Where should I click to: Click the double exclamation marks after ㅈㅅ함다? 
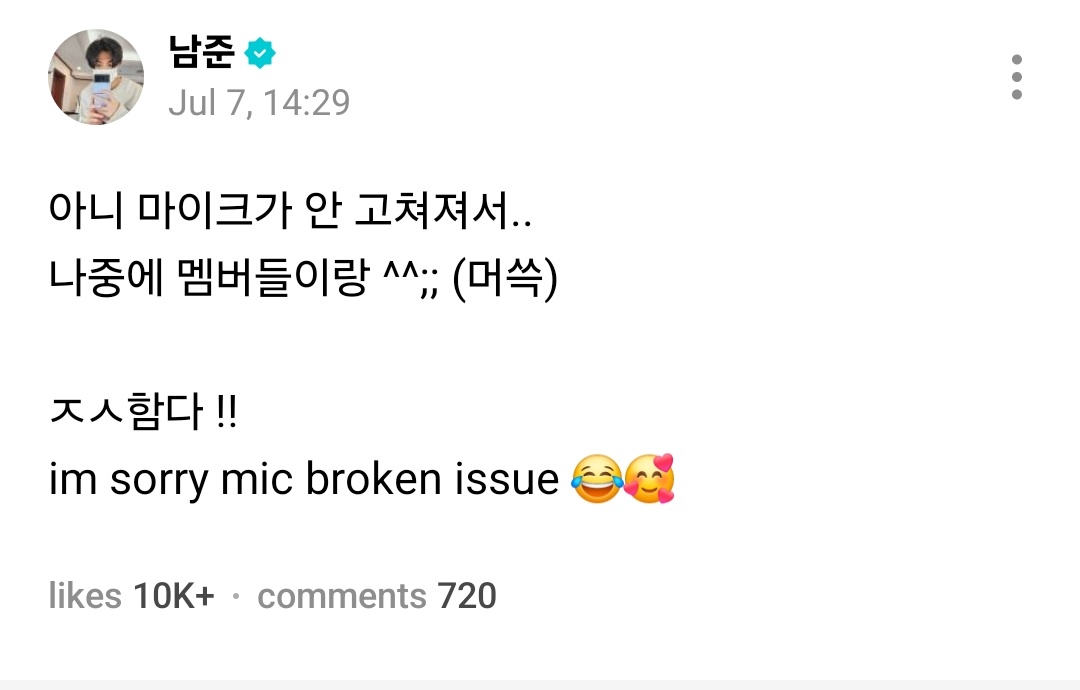226,413
